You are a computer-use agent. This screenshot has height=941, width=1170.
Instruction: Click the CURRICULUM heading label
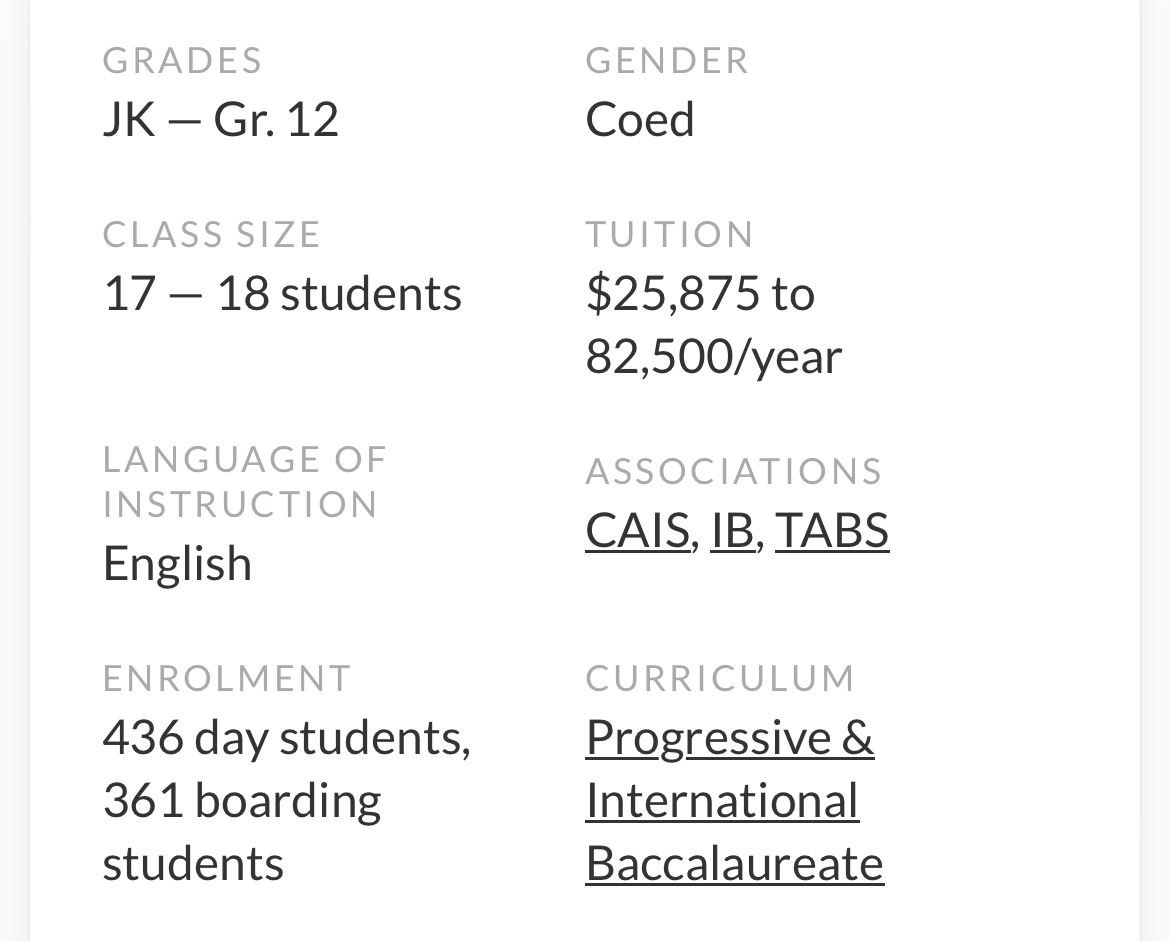[x=720, y=678]
